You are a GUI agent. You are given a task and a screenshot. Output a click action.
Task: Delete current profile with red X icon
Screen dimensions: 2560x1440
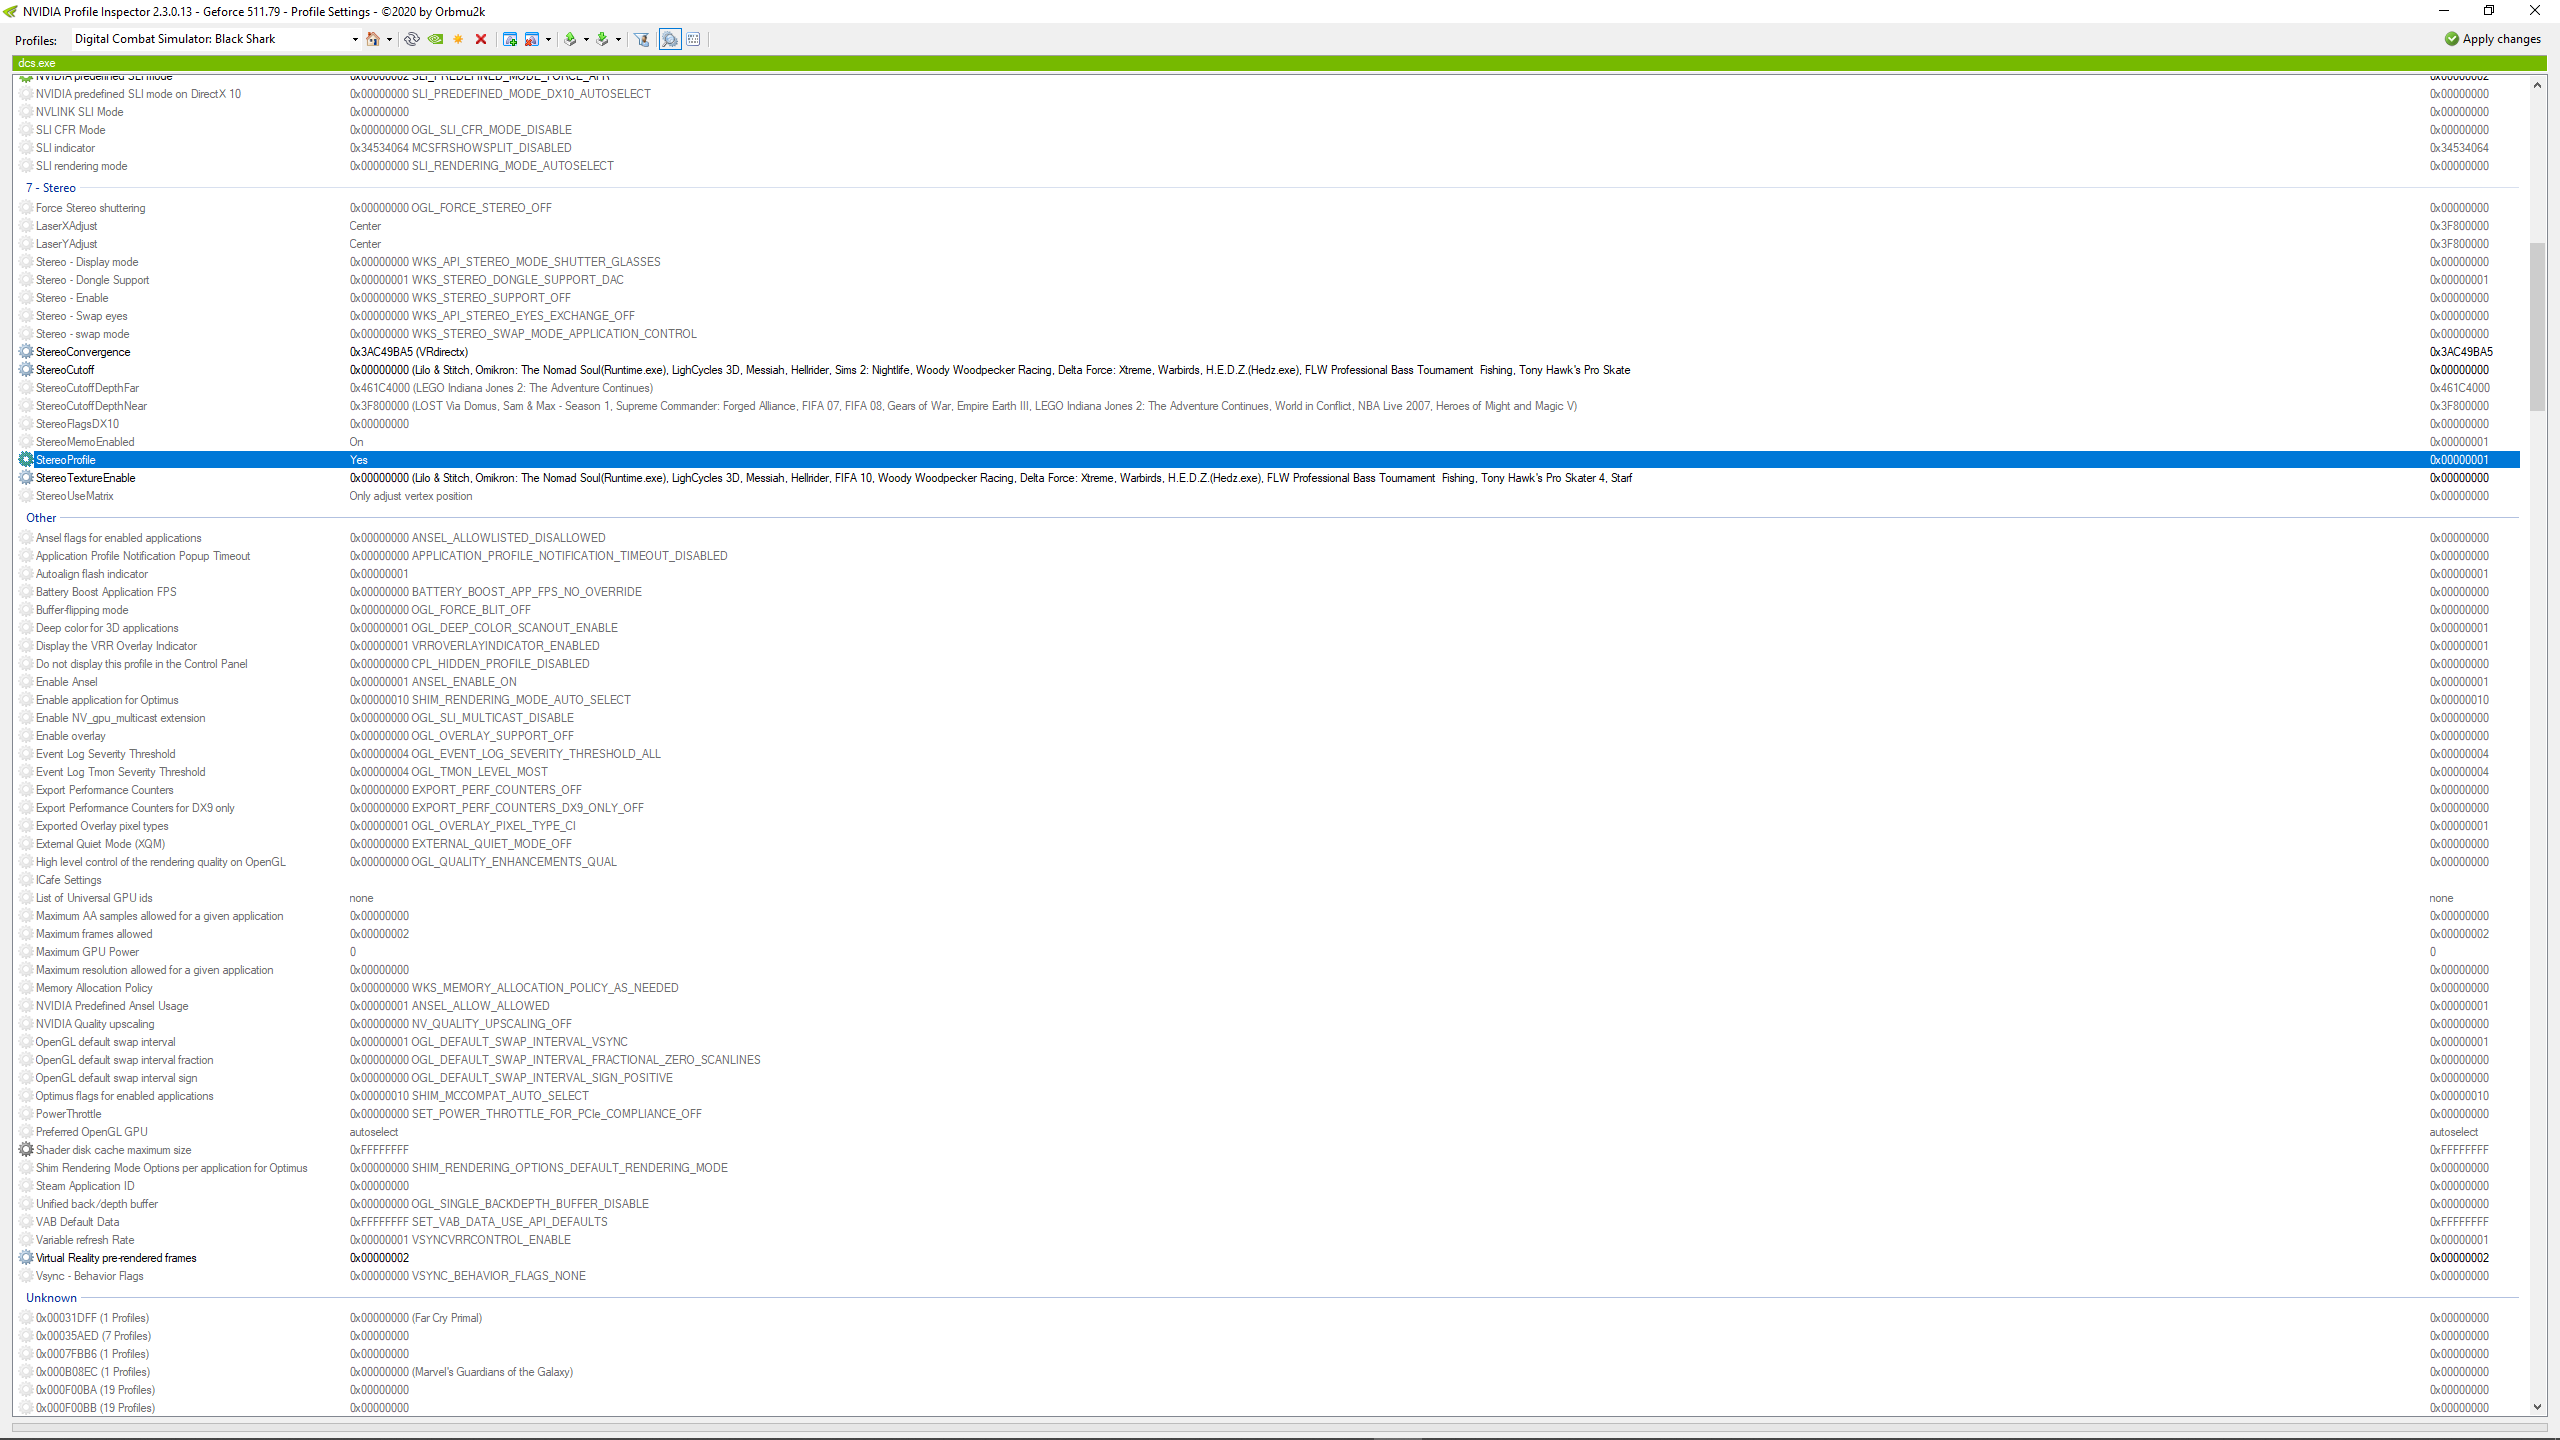(481, 39)
